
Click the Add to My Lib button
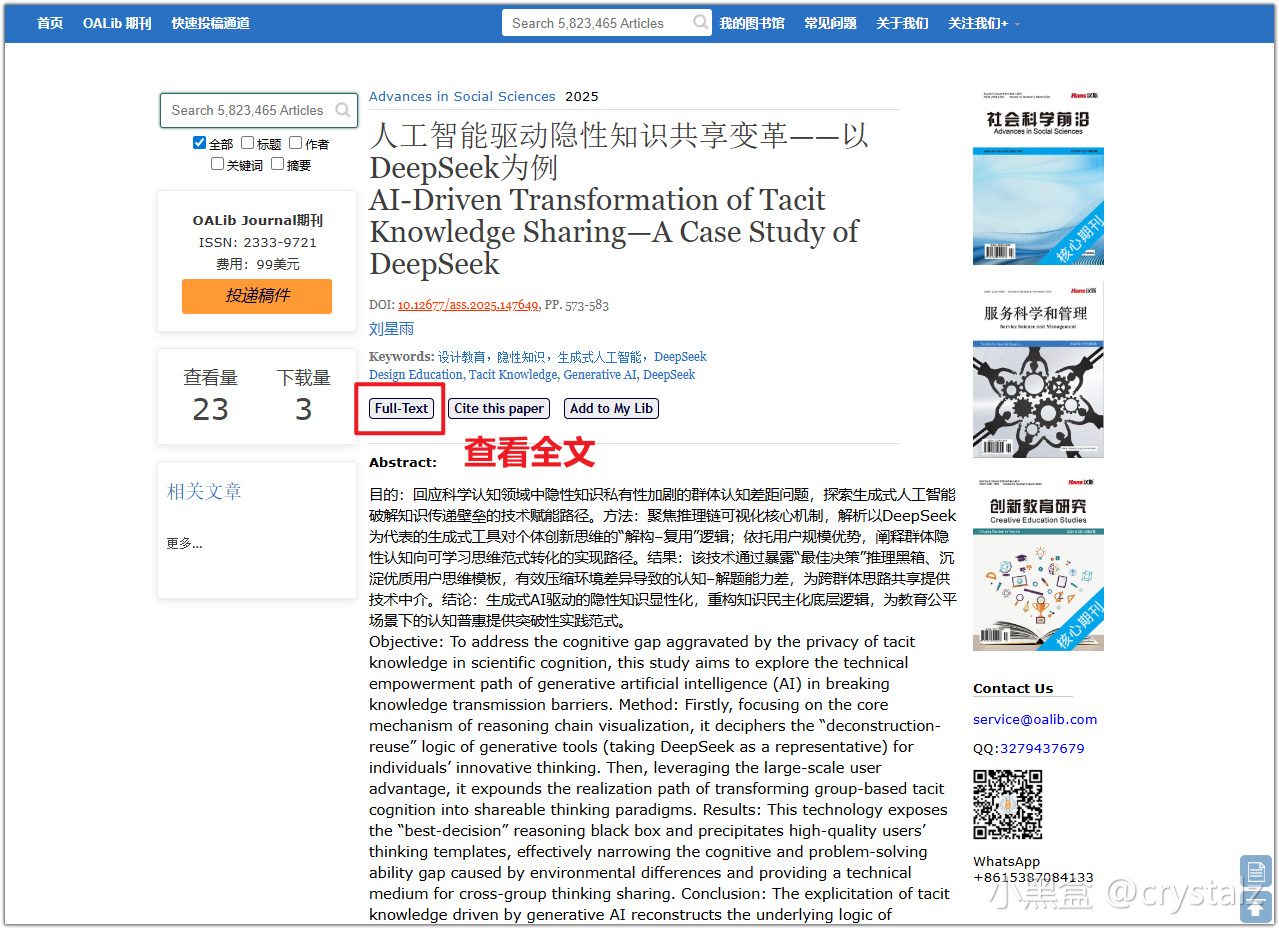(611, 408)
